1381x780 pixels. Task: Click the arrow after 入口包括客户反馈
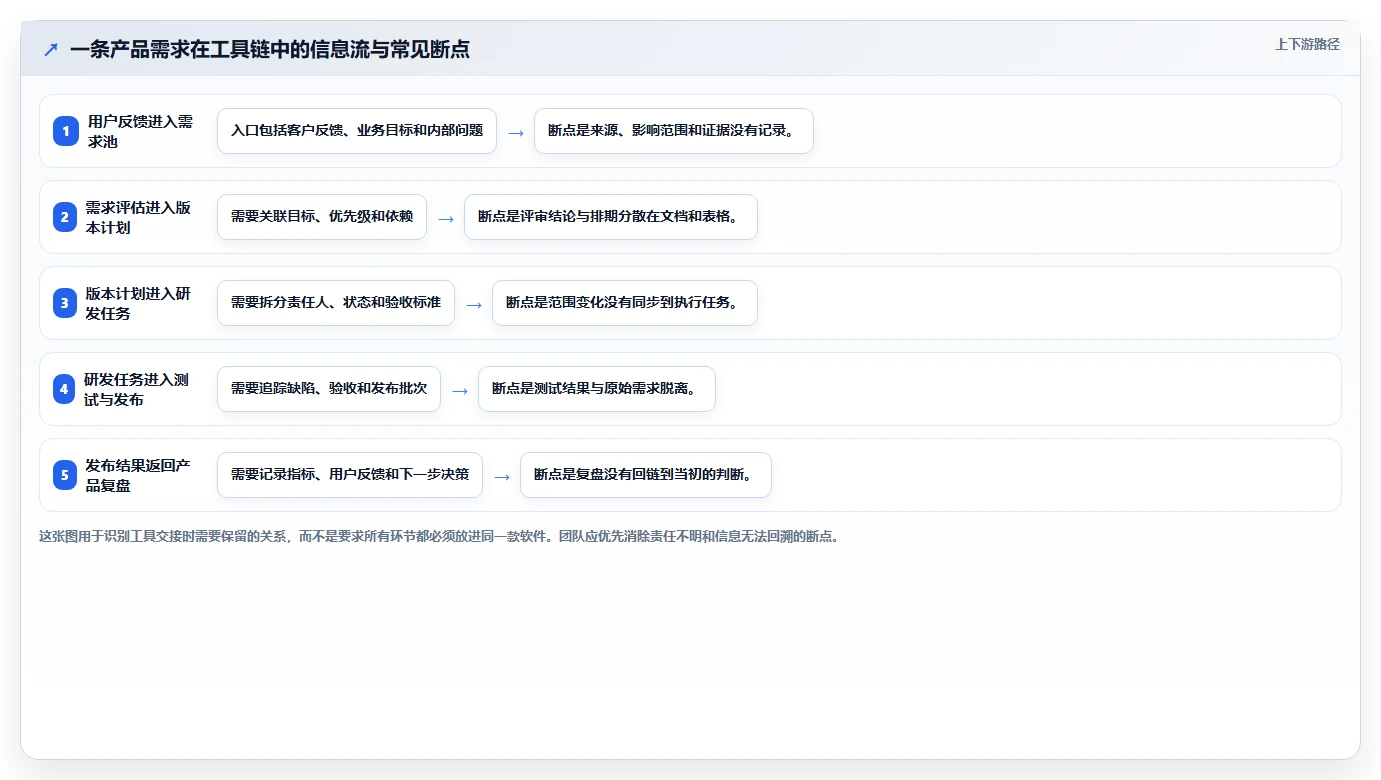(x=516, y=132)
